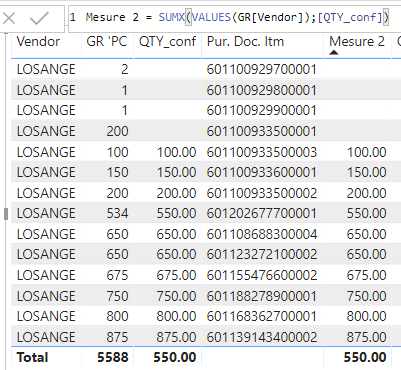Screen dimensions: 401x370
Task: Select cell 601188278900001
Action: click(x=261, y=296)
